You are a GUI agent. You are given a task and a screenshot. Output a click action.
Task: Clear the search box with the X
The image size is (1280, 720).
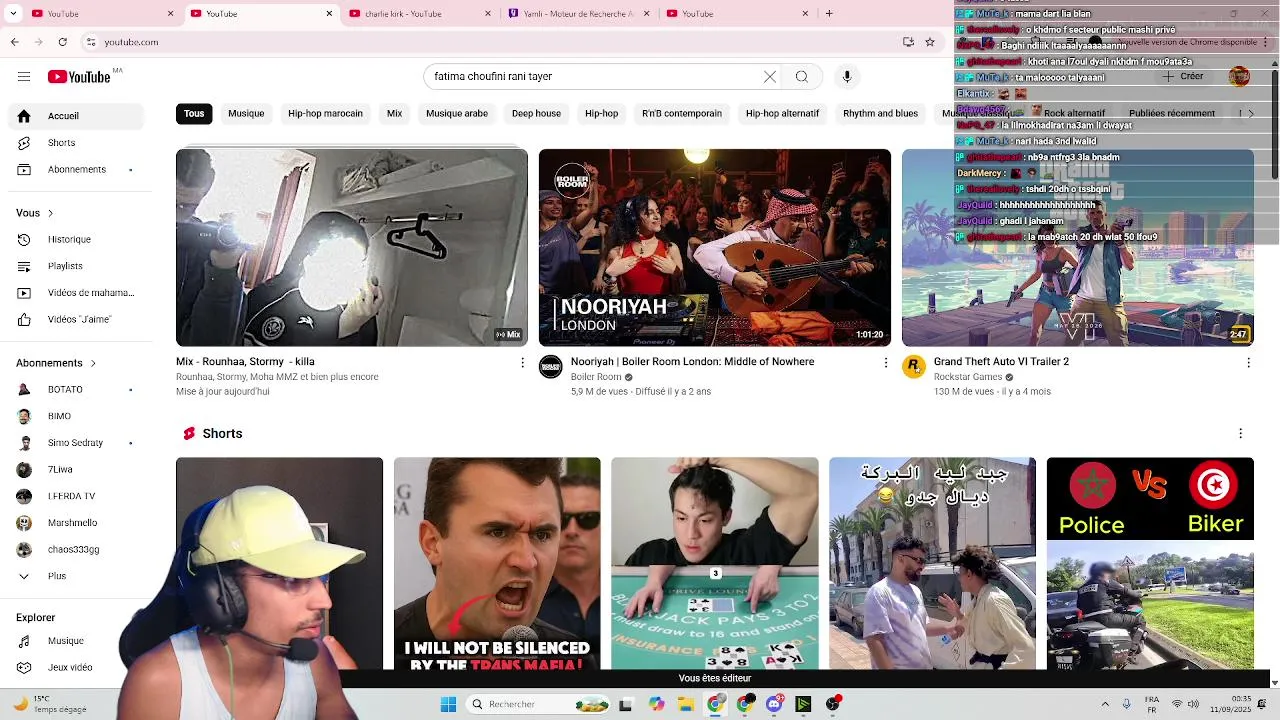[x=770, y=77]
